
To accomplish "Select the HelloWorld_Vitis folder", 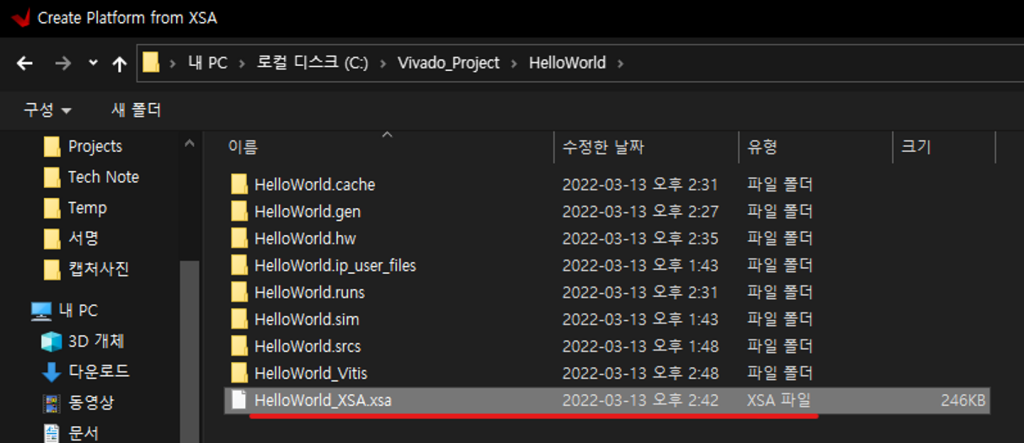I will tap(311, 374).
